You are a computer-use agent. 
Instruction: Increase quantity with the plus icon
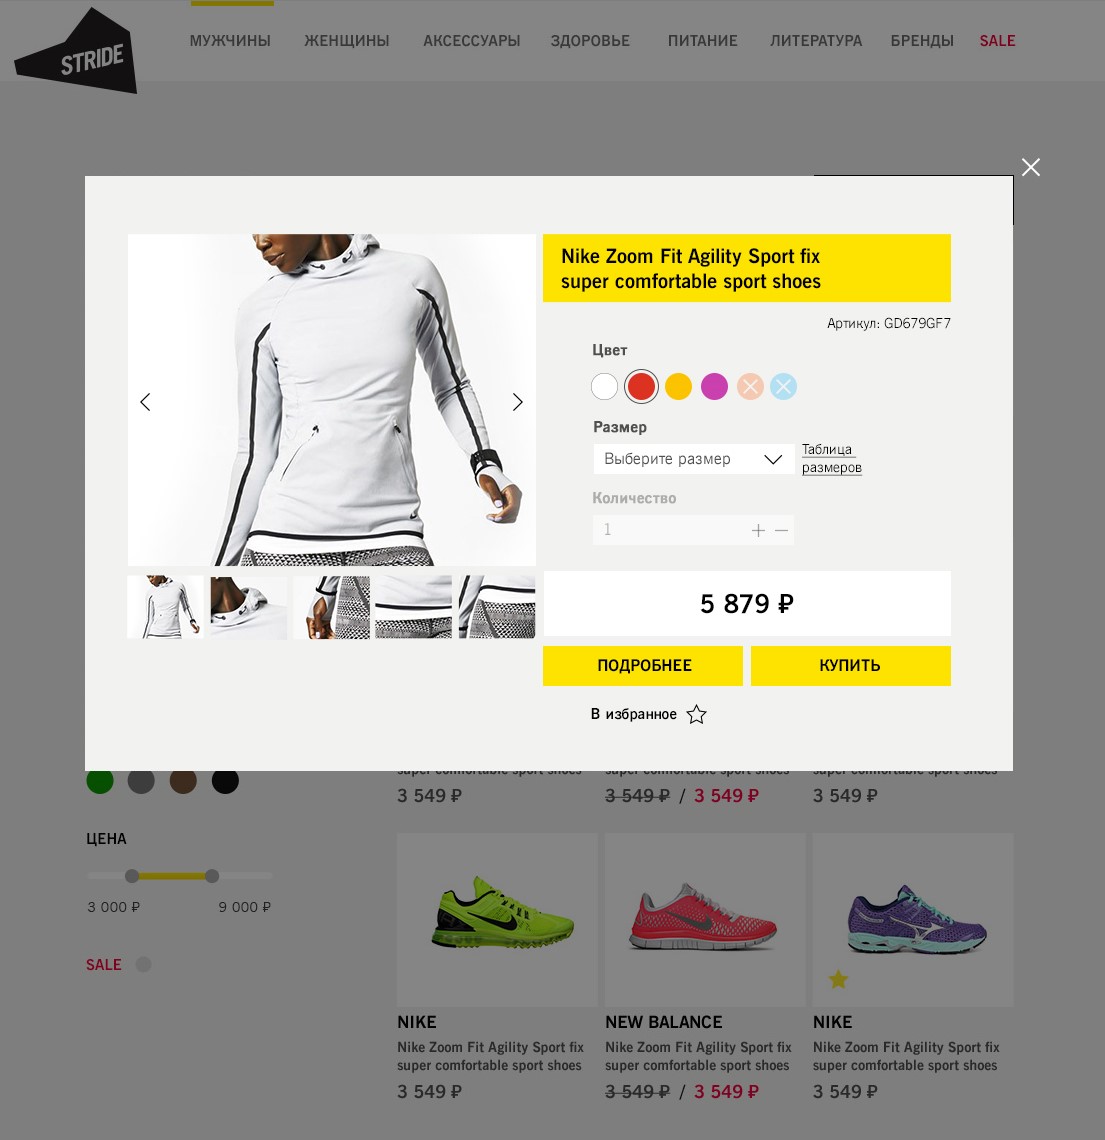(758, 530)
